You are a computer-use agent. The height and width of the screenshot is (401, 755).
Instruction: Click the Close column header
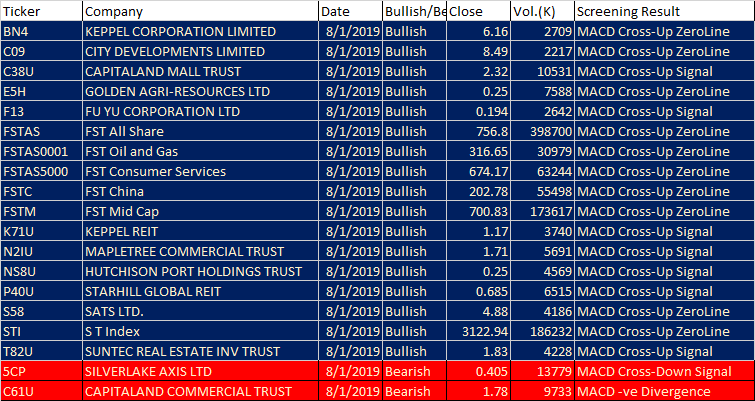click(479, 11)
